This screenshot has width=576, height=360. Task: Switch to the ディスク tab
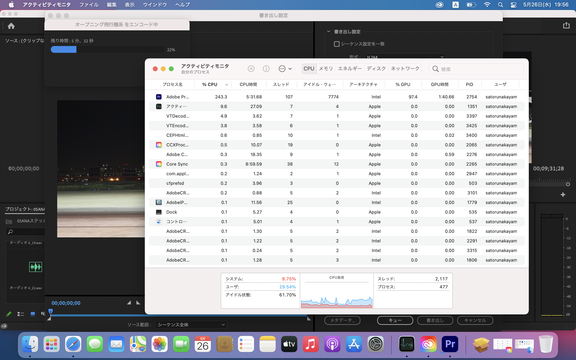(x=377, y=69)
